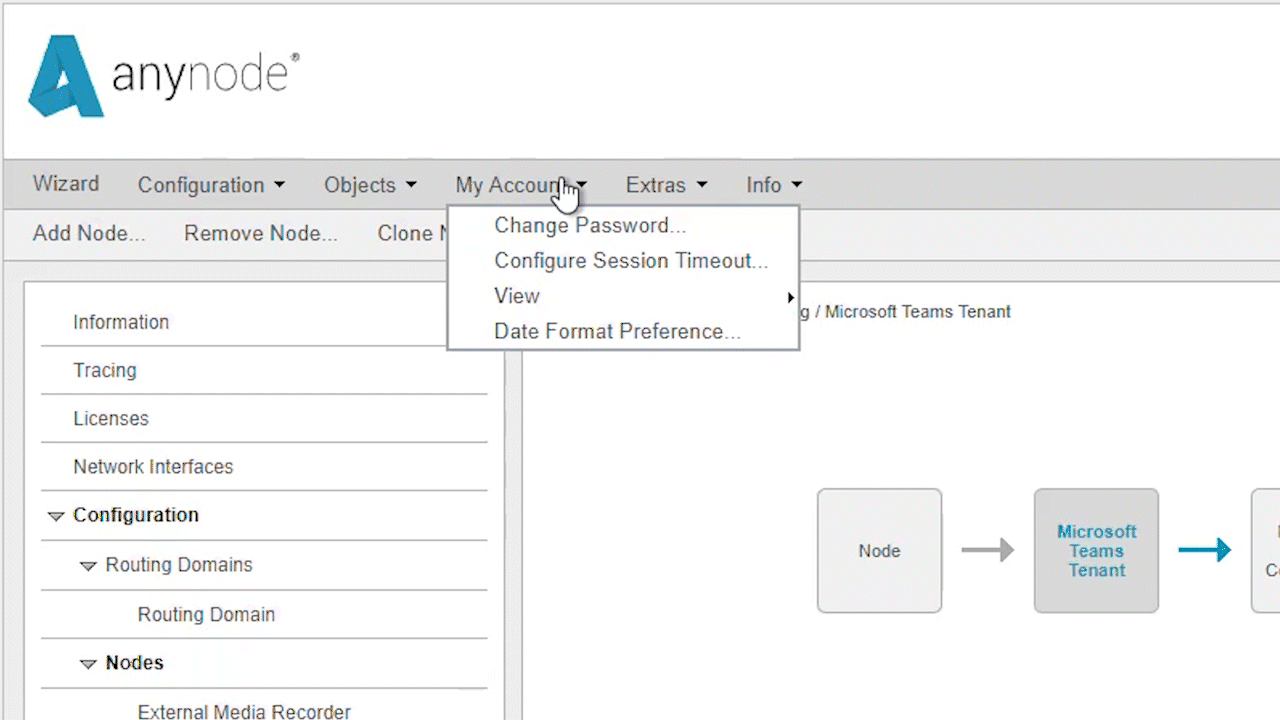Screen dimensions: 1280x720
Task: Collapse the Configuration tree section
Action: point(55,516)
